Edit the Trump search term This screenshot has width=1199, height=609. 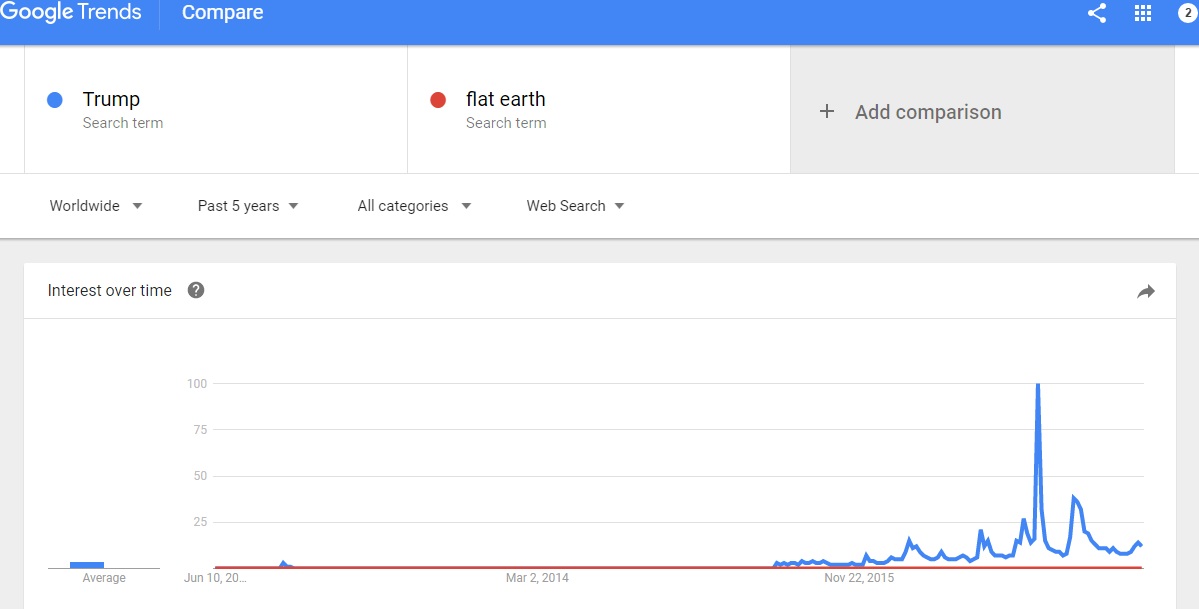click(x=112, y=99)
